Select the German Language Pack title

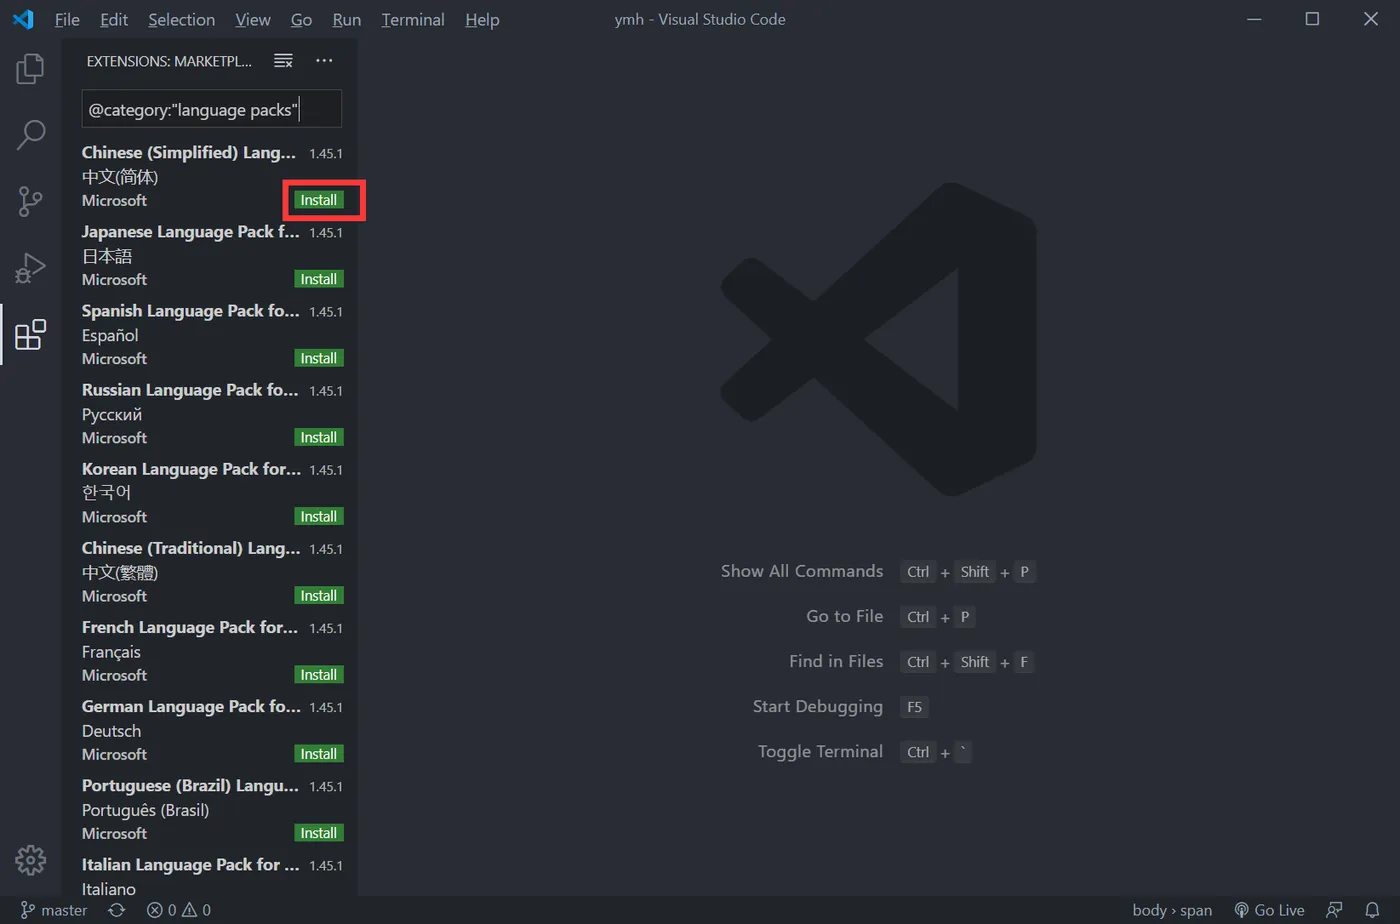click(x=191, y=706)
